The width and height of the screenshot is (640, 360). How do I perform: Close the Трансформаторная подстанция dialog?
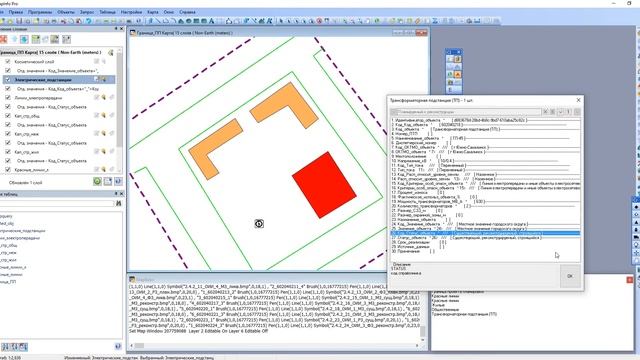578,100
